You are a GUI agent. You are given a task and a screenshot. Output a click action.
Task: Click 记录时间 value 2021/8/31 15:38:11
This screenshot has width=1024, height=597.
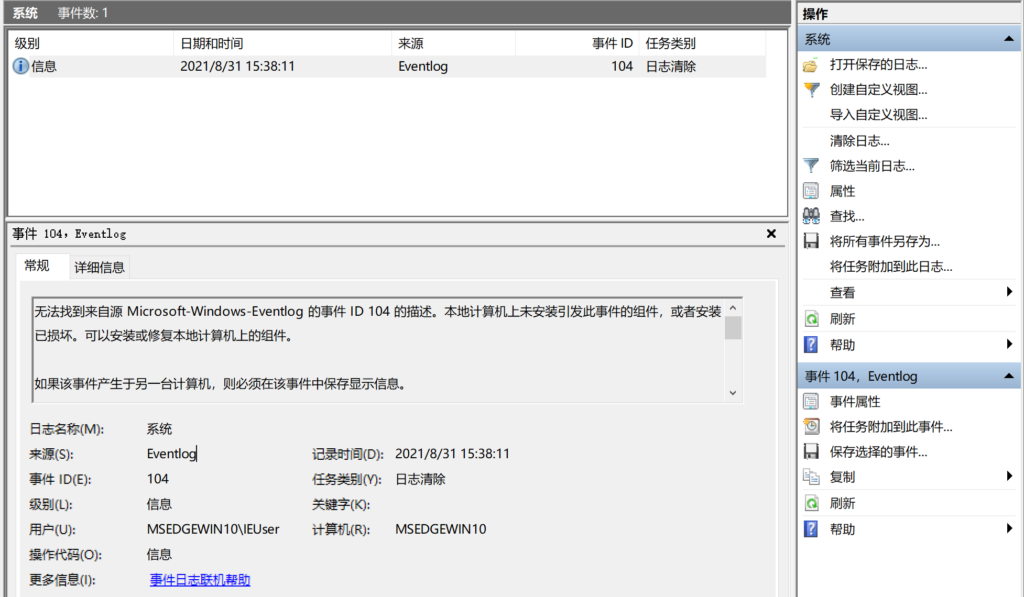(x=452, y=454)
